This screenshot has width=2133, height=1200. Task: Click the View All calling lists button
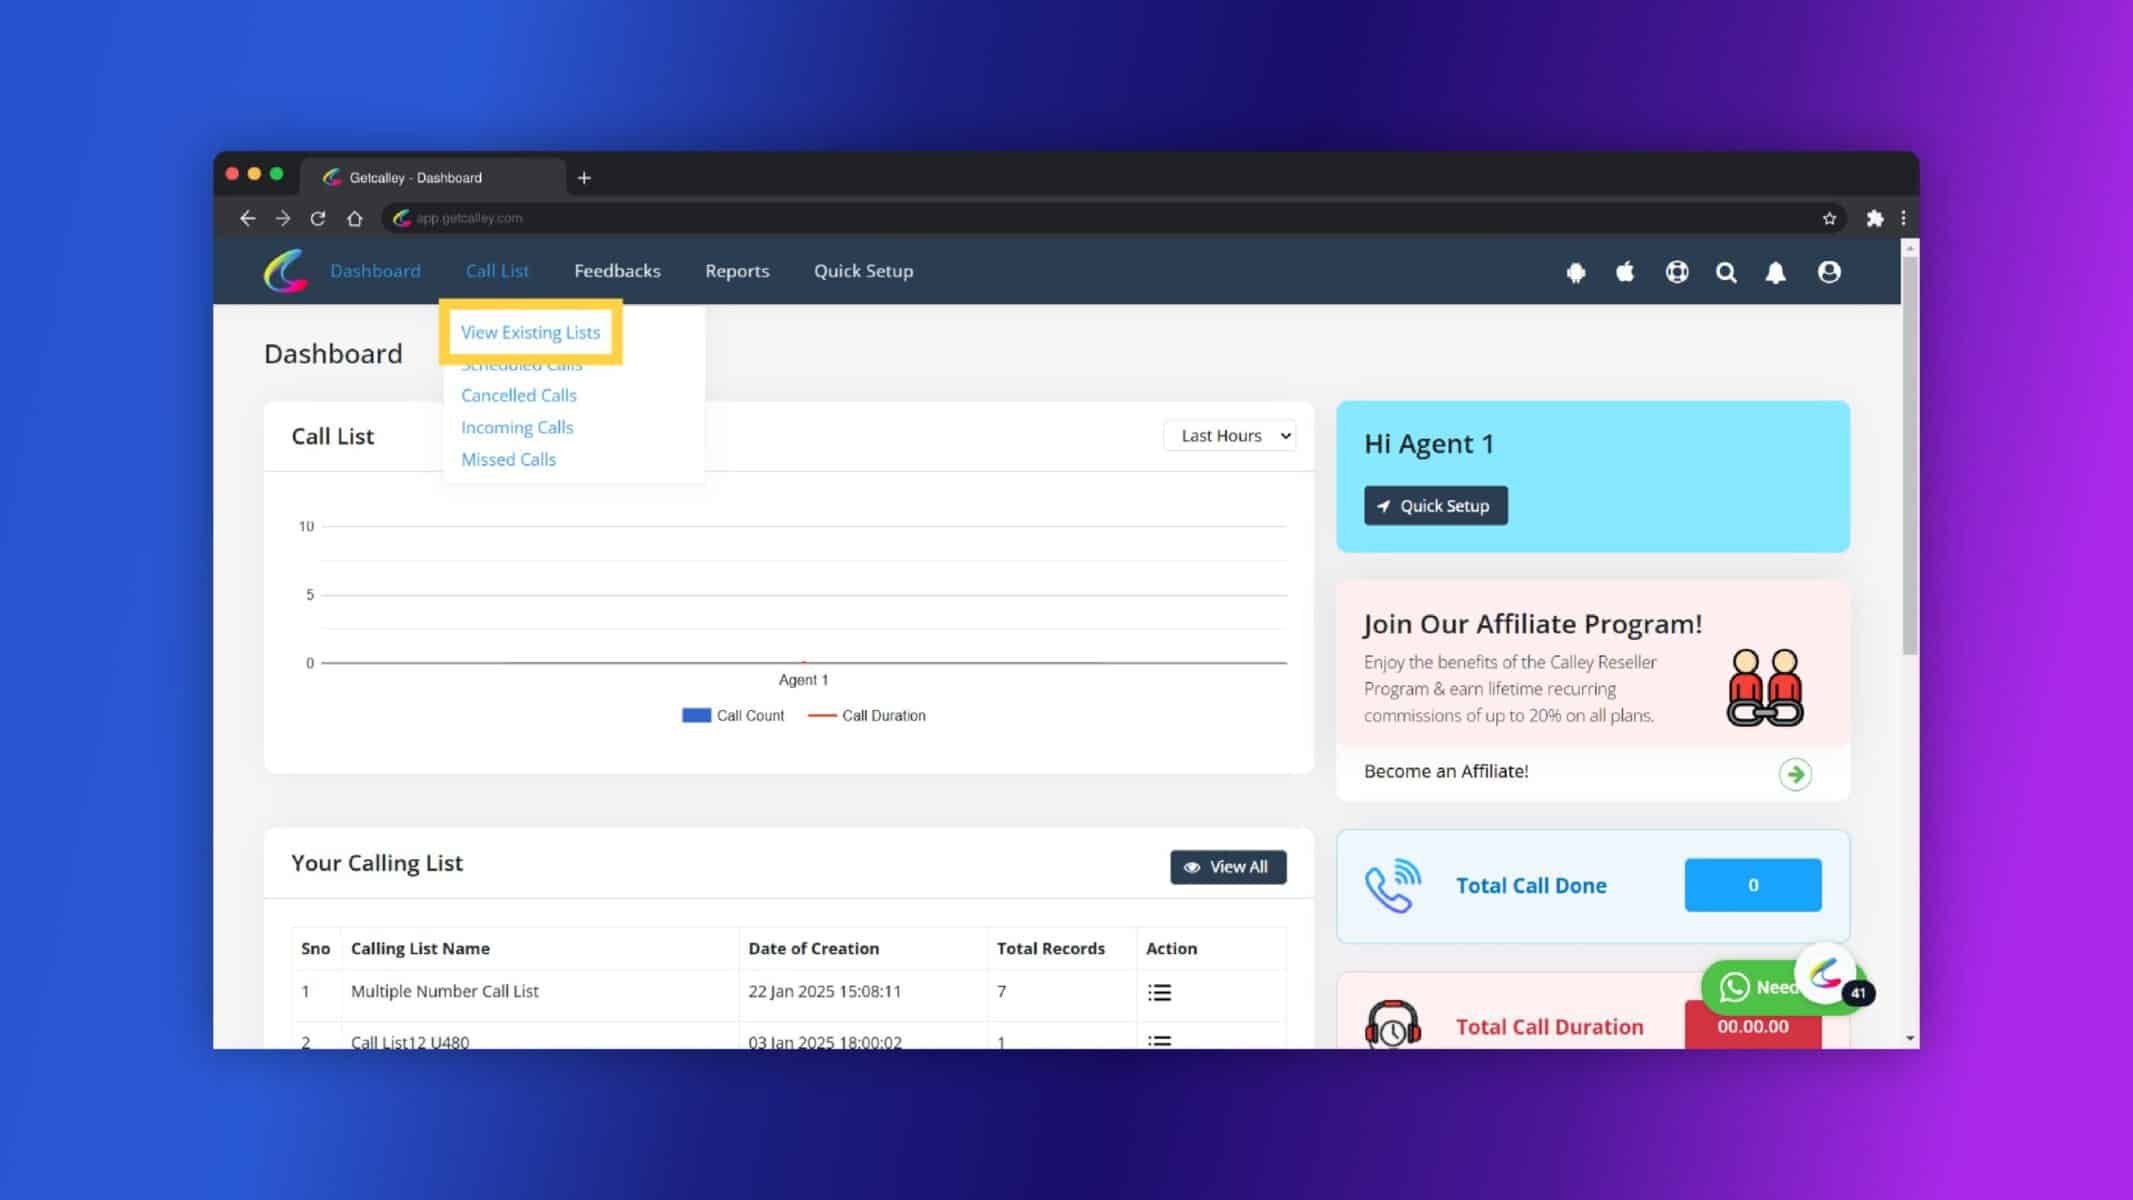[1228, 867]
